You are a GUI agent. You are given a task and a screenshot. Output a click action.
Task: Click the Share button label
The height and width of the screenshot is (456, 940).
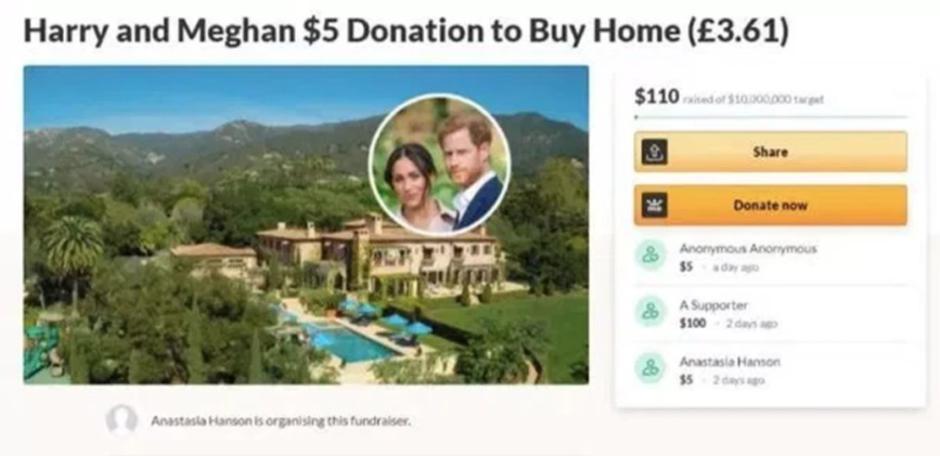click(x=770, y=152)
